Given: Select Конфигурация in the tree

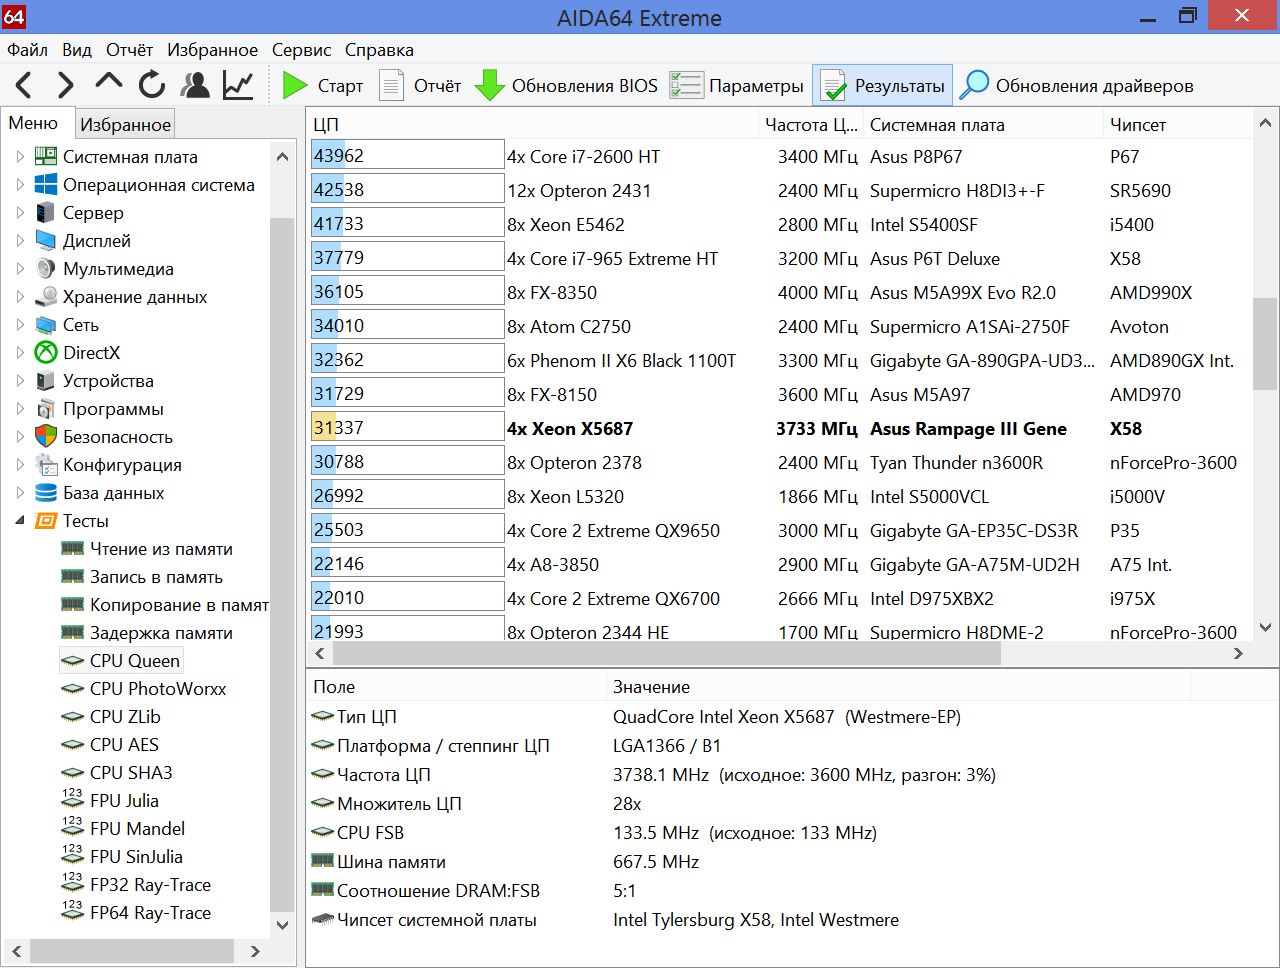Looking at the screenshot, I should tap(122, 465).
